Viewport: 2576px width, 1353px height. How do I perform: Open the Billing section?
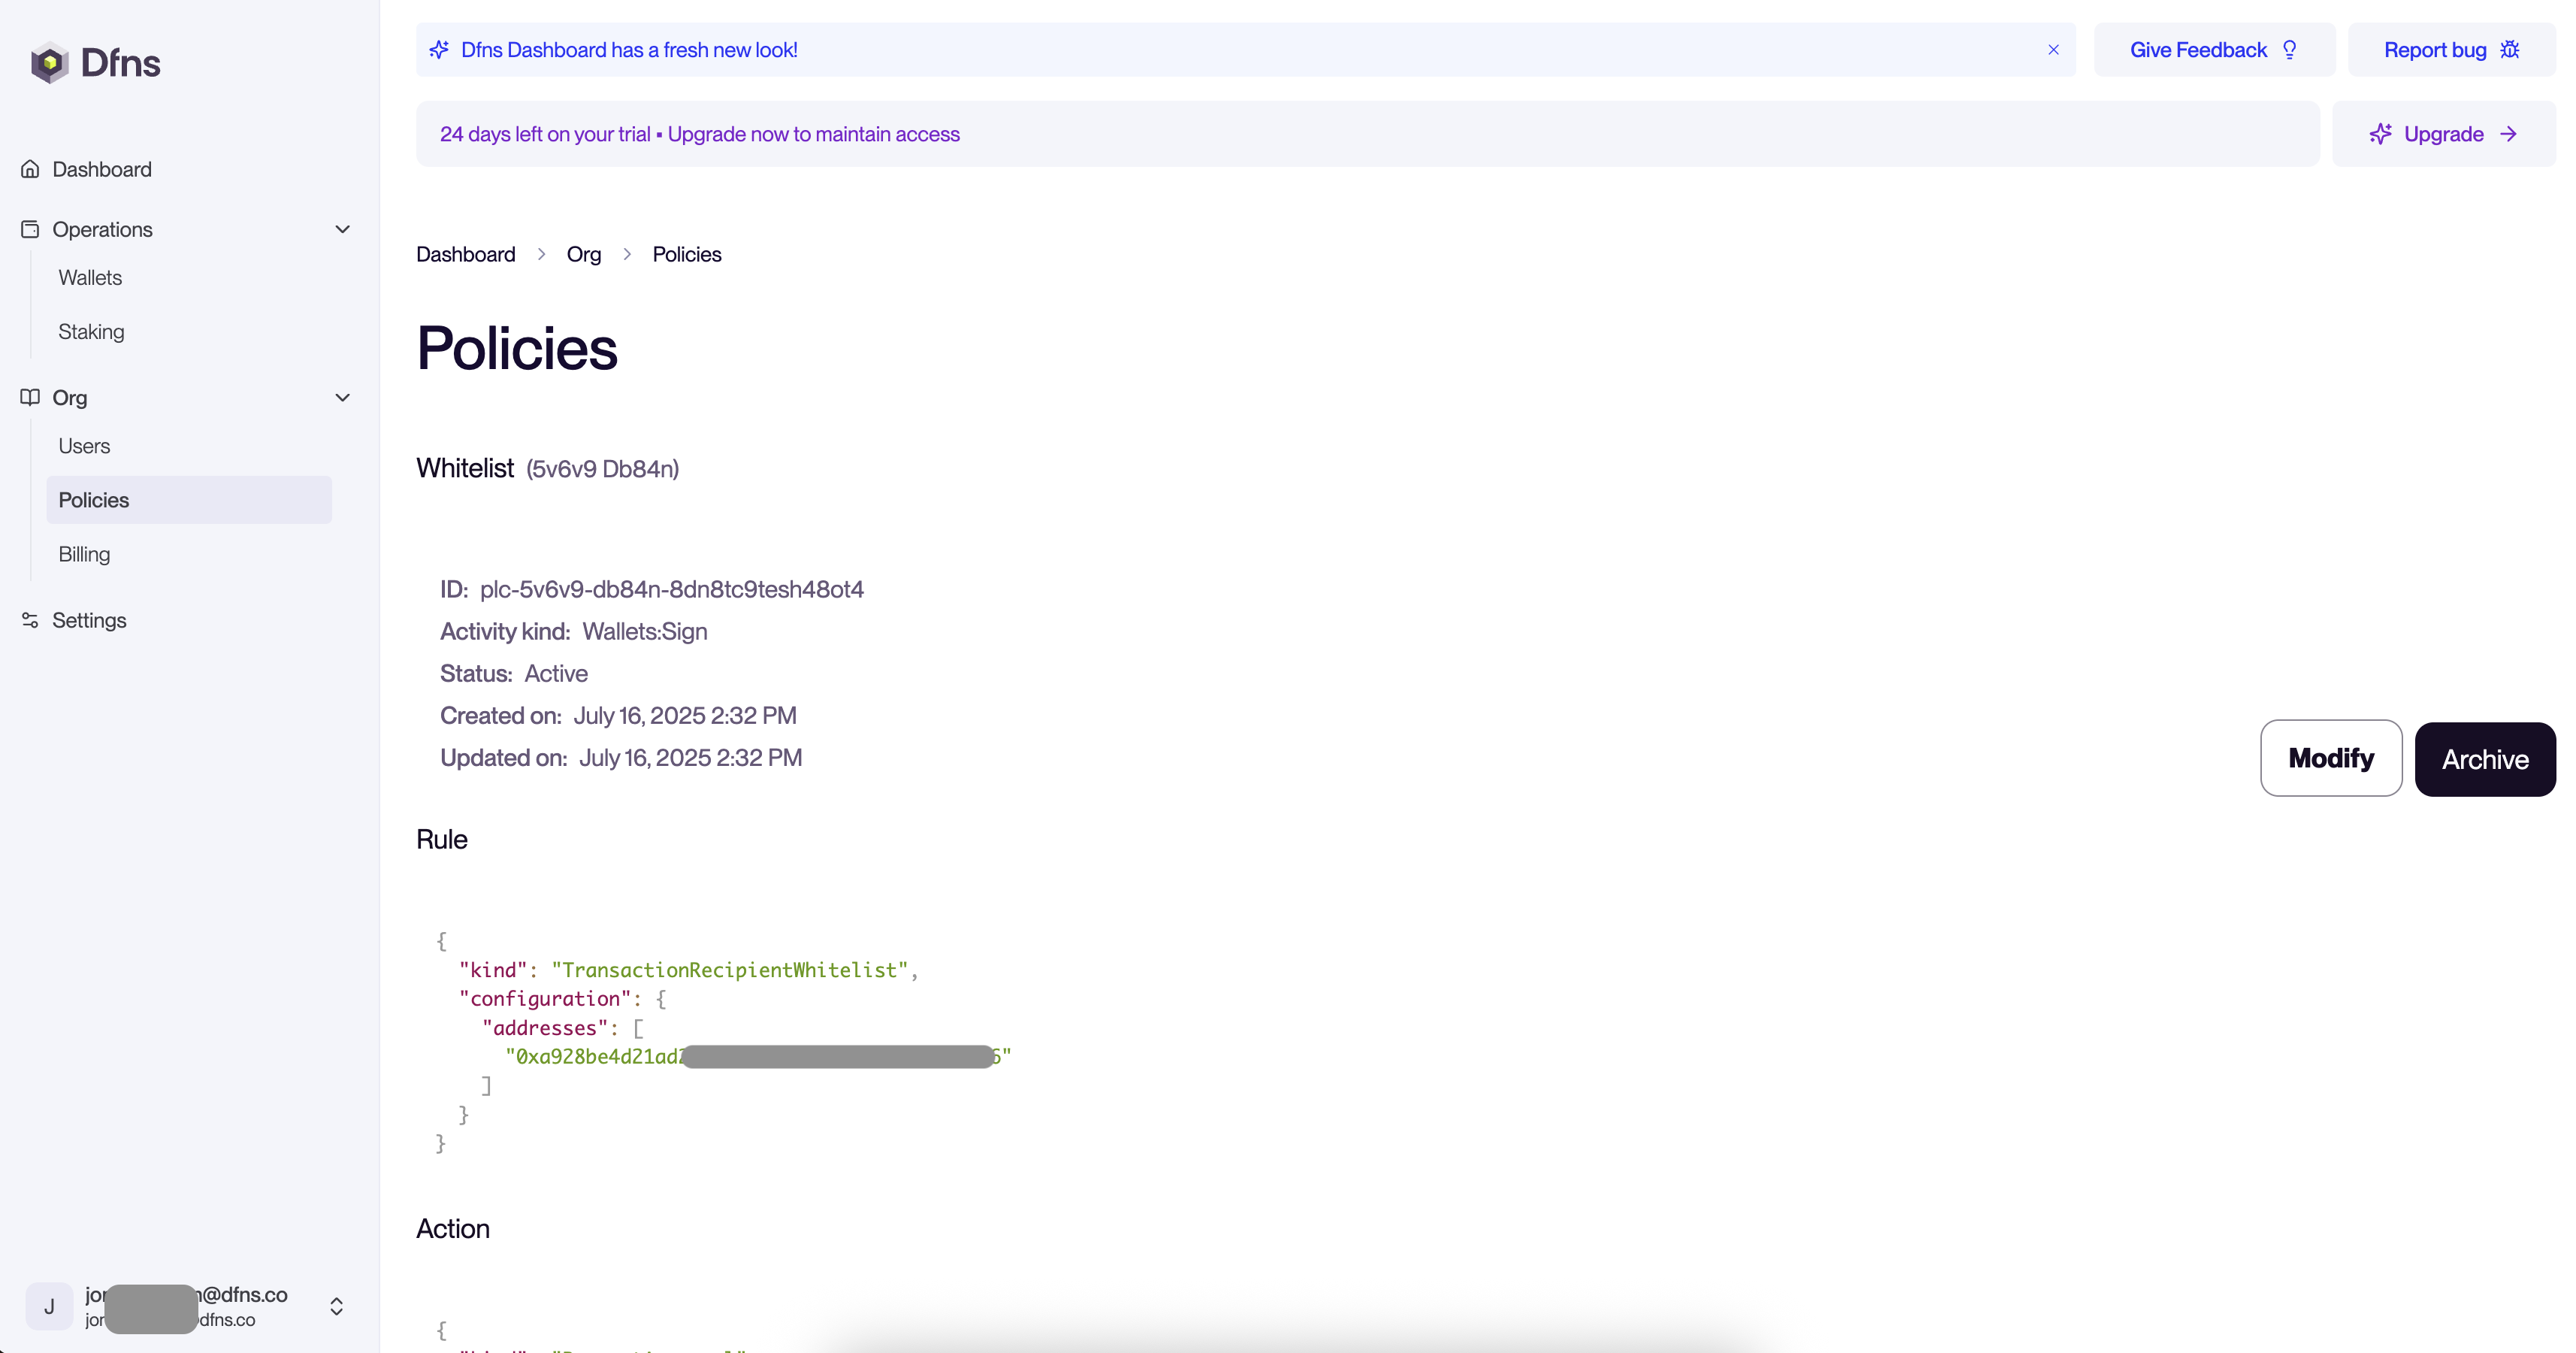pos(84,554)
